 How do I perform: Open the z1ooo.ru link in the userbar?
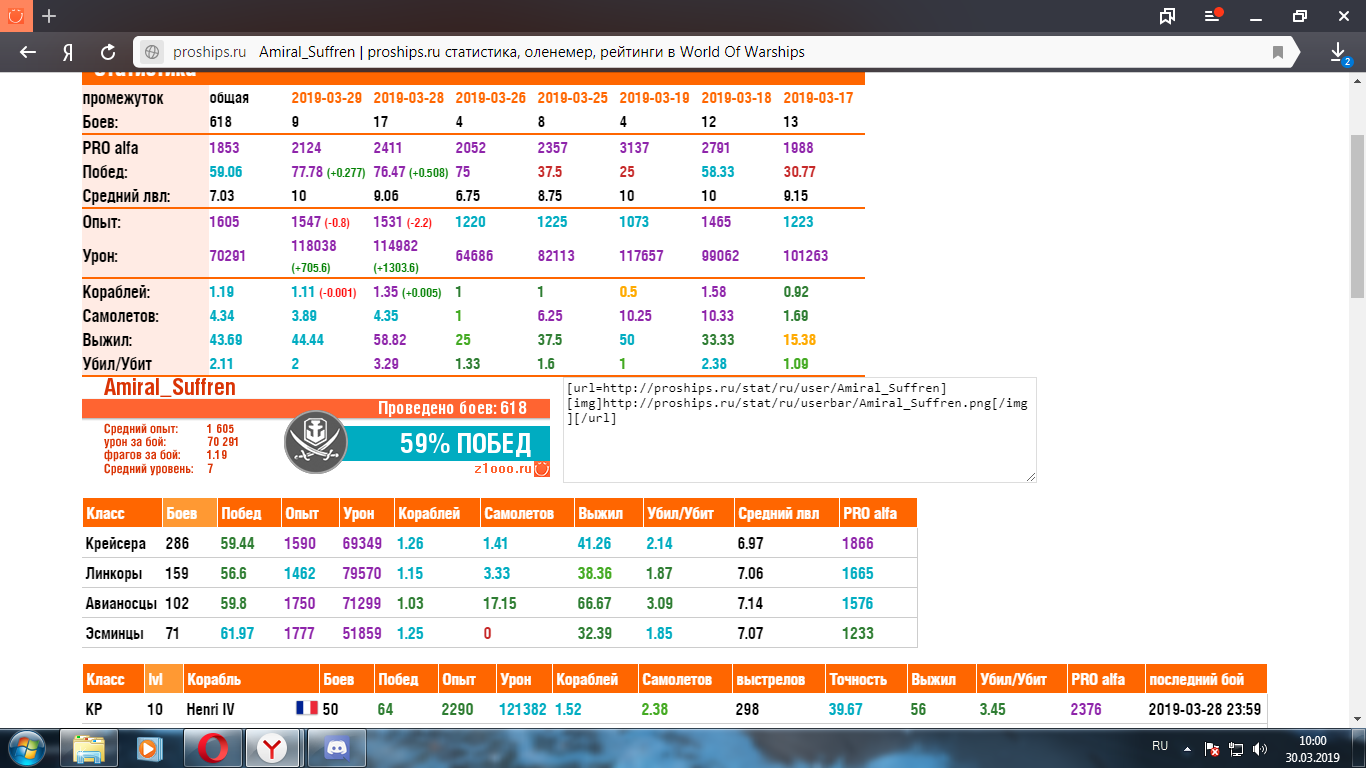pyautogui.click(x=503, y=468)
